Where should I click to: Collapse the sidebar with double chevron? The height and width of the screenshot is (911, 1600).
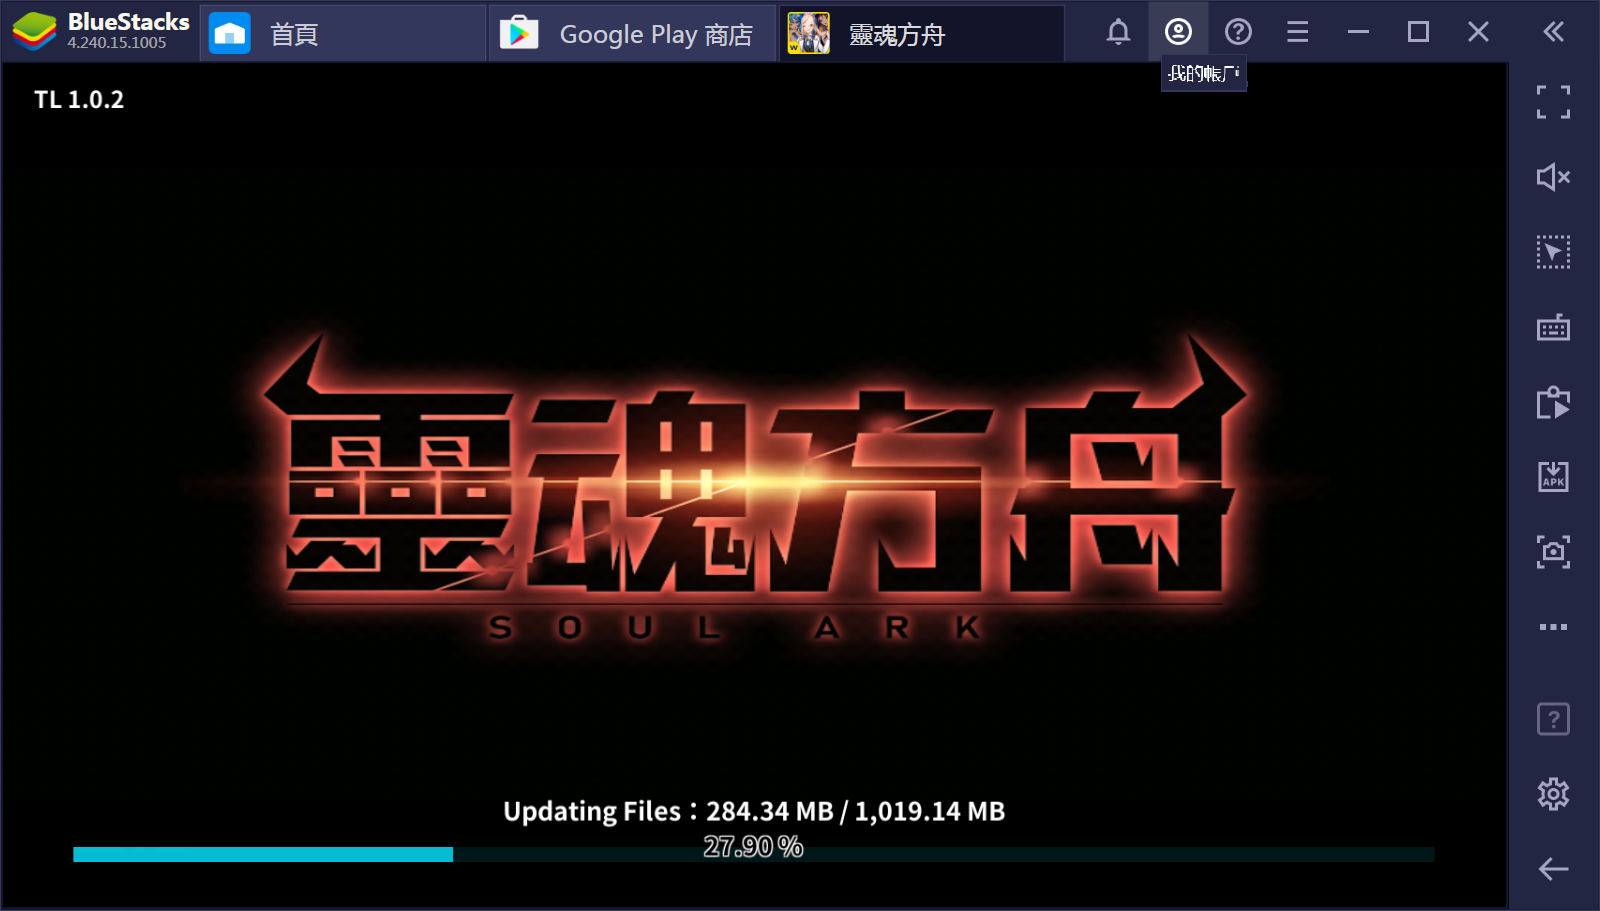(1553, 32)
